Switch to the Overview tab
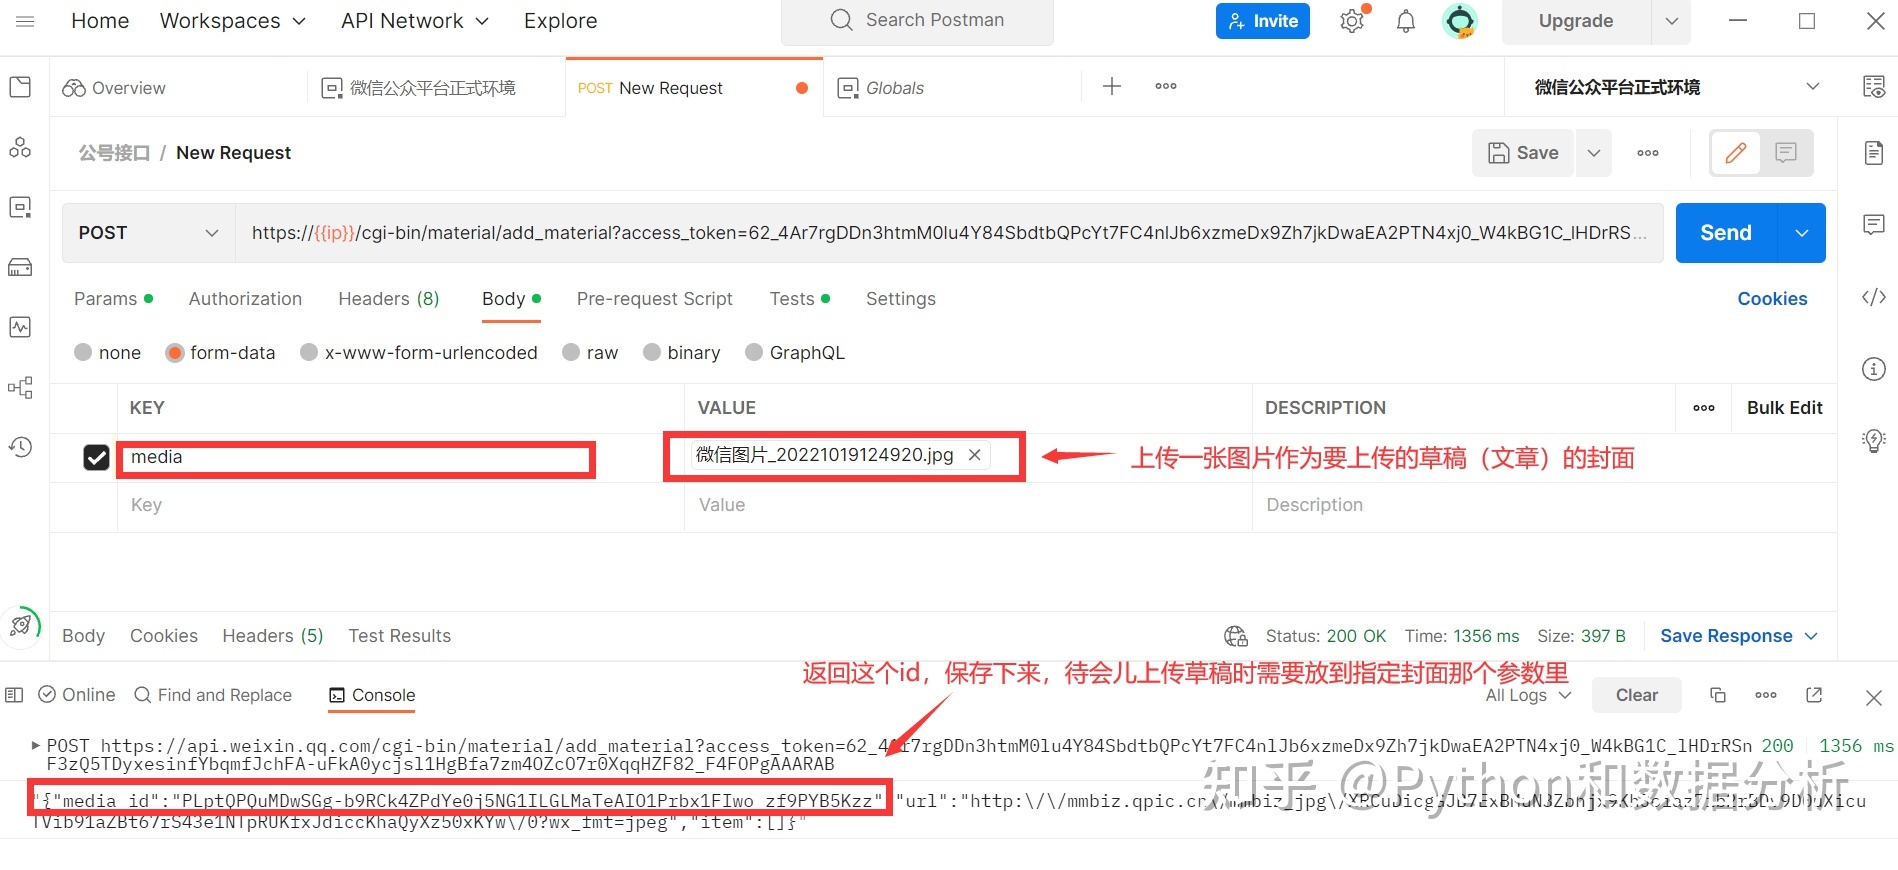The height and width of the screenshot is (870, 1898). [114, 88]
